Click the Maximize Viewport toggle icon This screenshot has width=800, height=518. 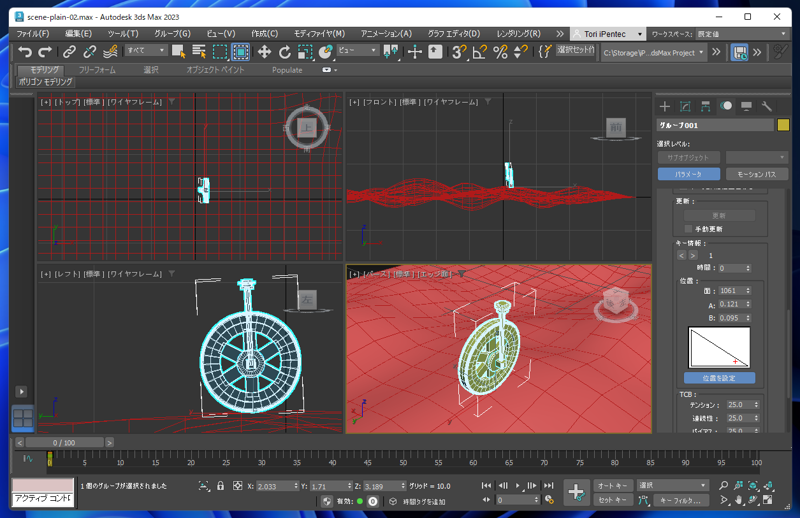click(x=768, y=500)
